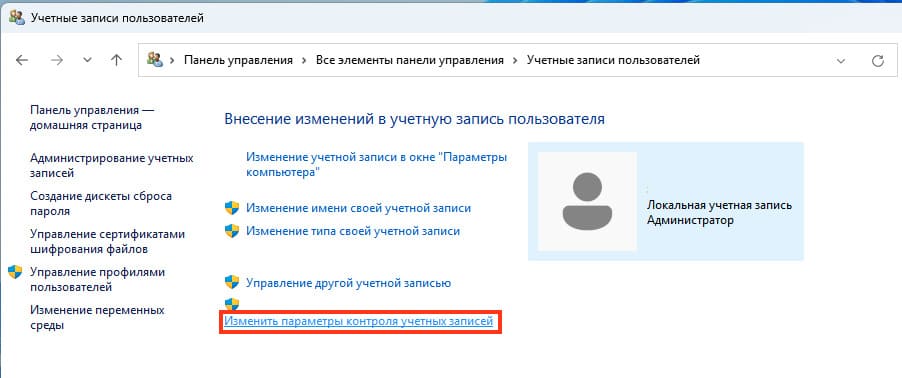
Task: Click the user avatar picture
Action: [x=587, y=201]
